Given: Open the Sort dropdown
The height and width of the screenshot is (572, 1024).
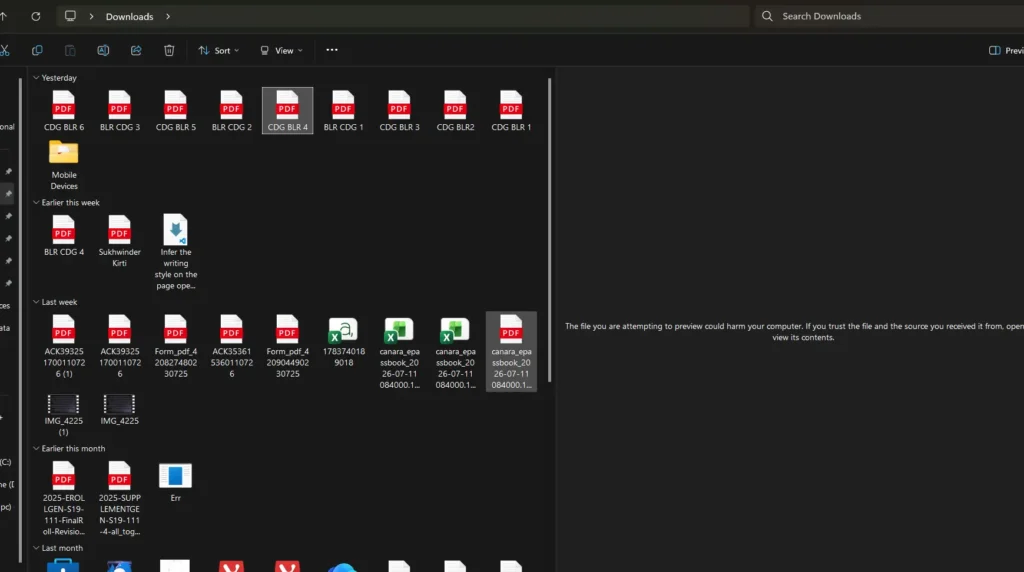Looking at the screenshot, I should coord(219,50).
